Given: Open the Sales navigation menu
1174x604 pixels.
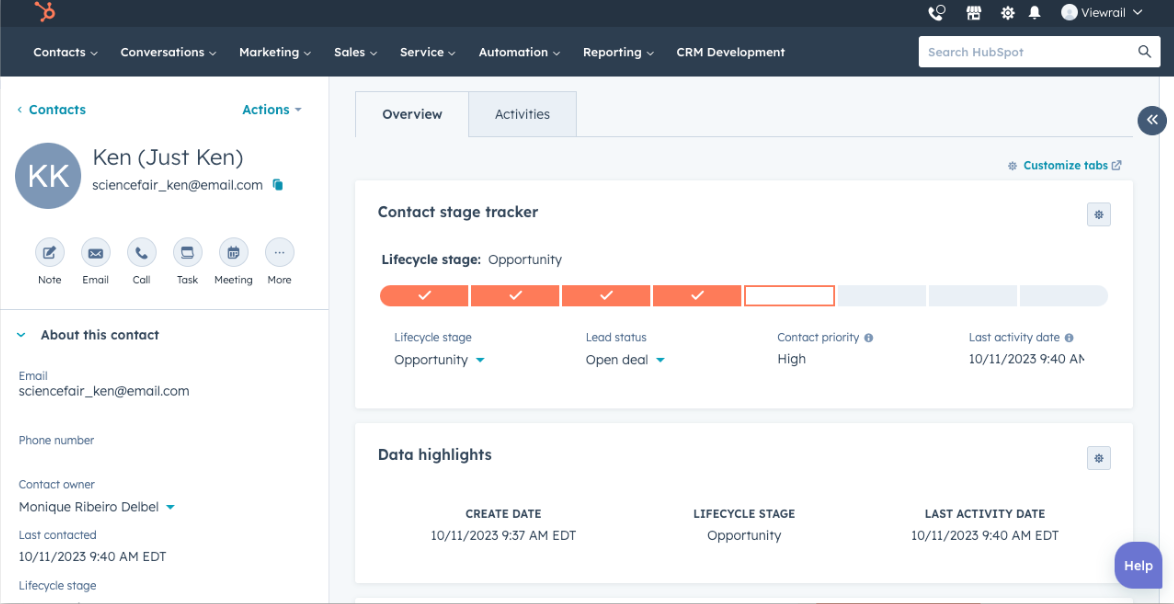Looking at the screenshot, I should pyautogui.click(x=356, y=52).
